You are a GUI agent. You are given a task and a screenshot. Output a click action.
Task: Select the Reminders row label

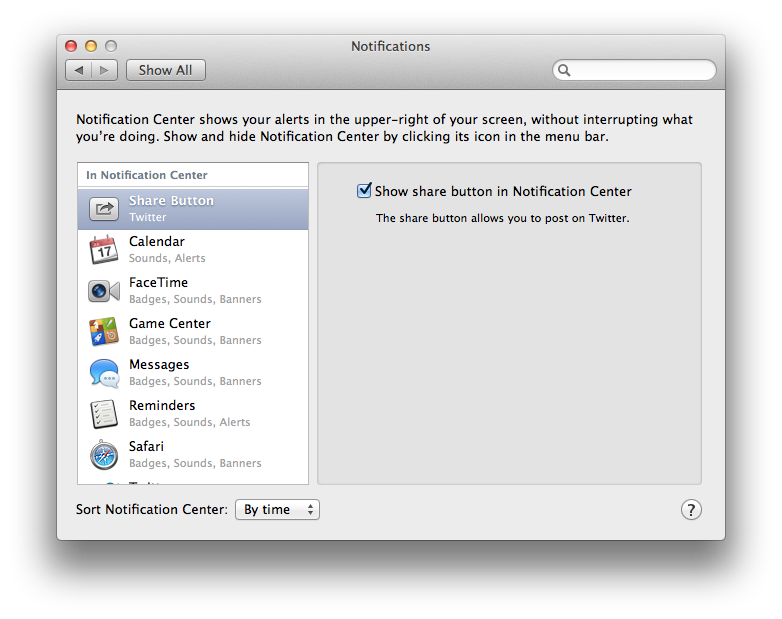(162, 406)
